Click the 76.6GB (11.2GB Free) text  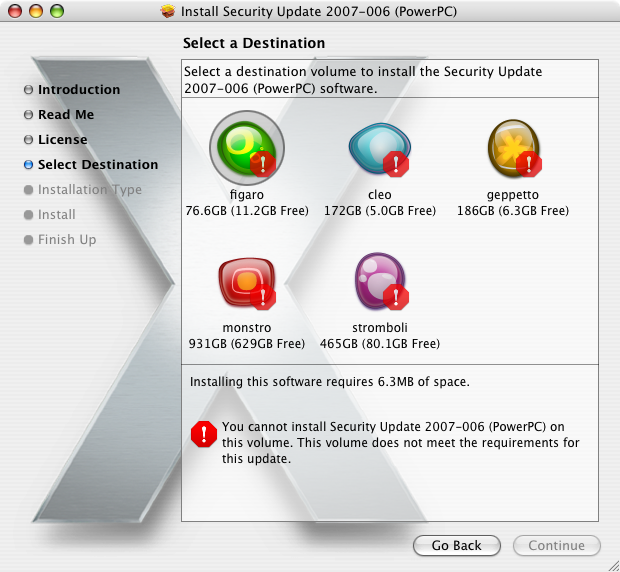click(247, 210)
